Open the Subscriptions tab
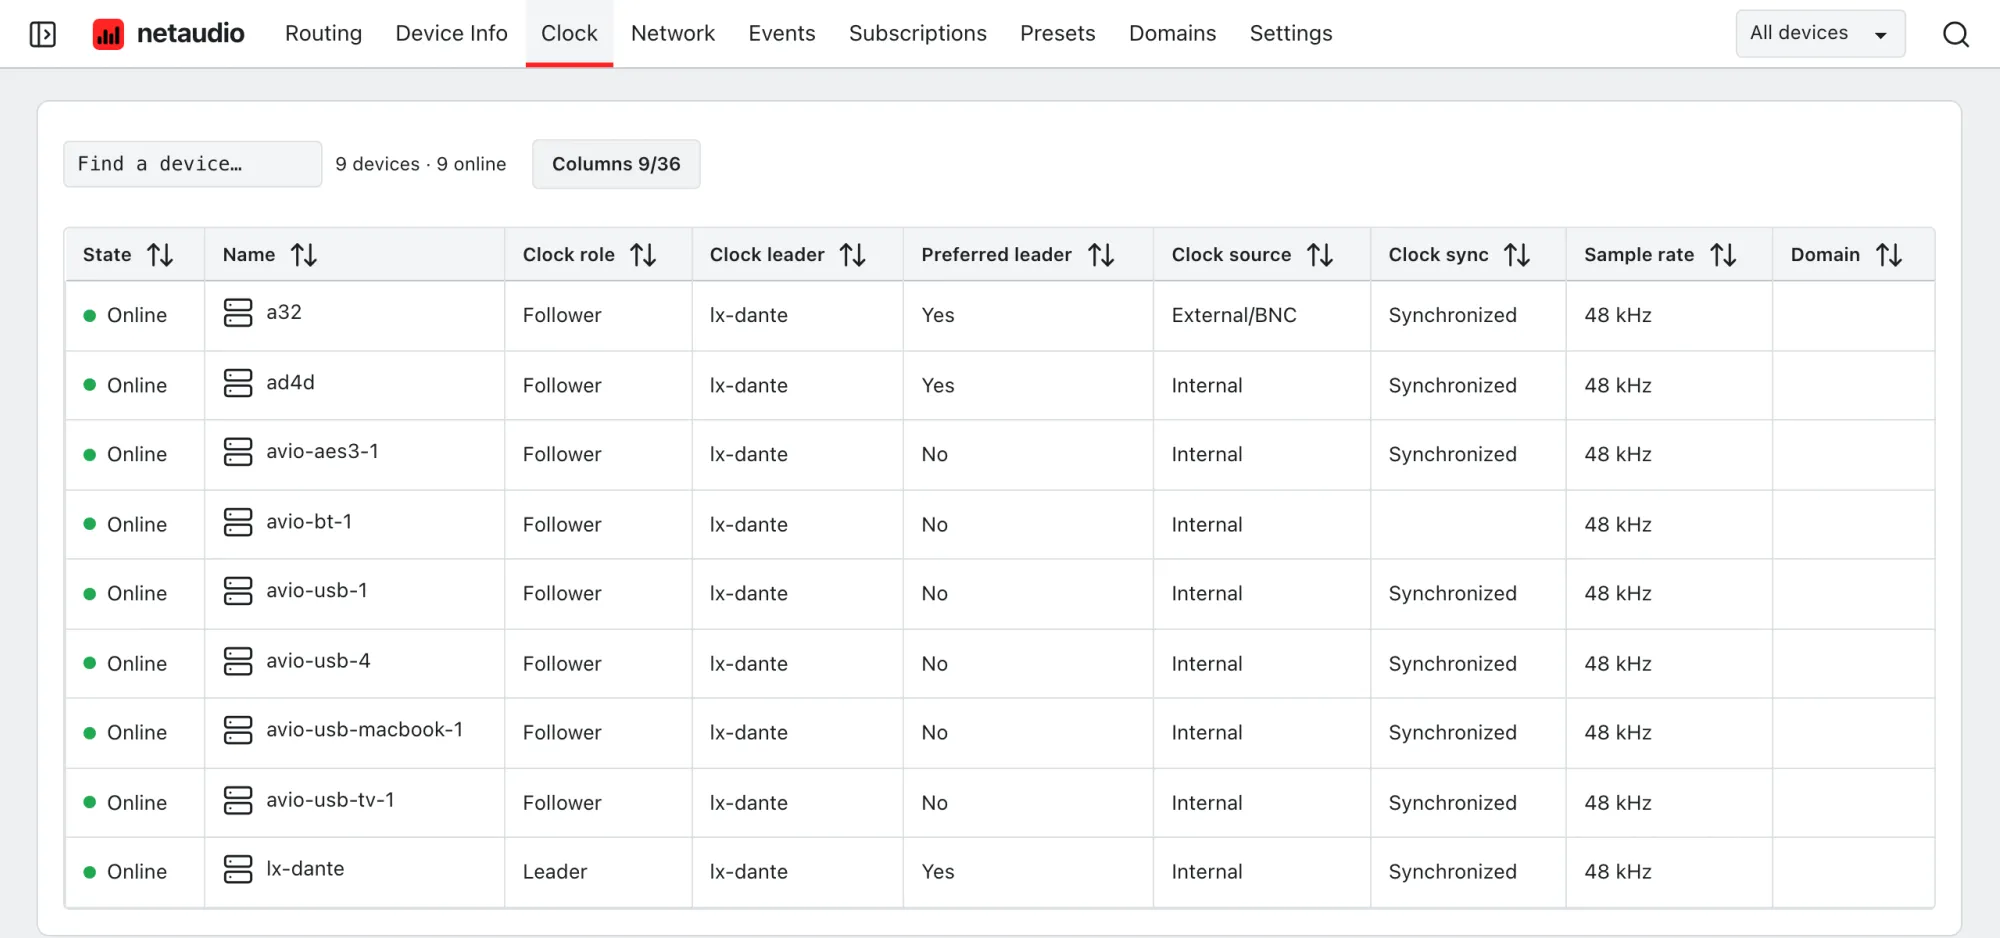This screenshot has height=938, width=2000. (x=918, y=33)
